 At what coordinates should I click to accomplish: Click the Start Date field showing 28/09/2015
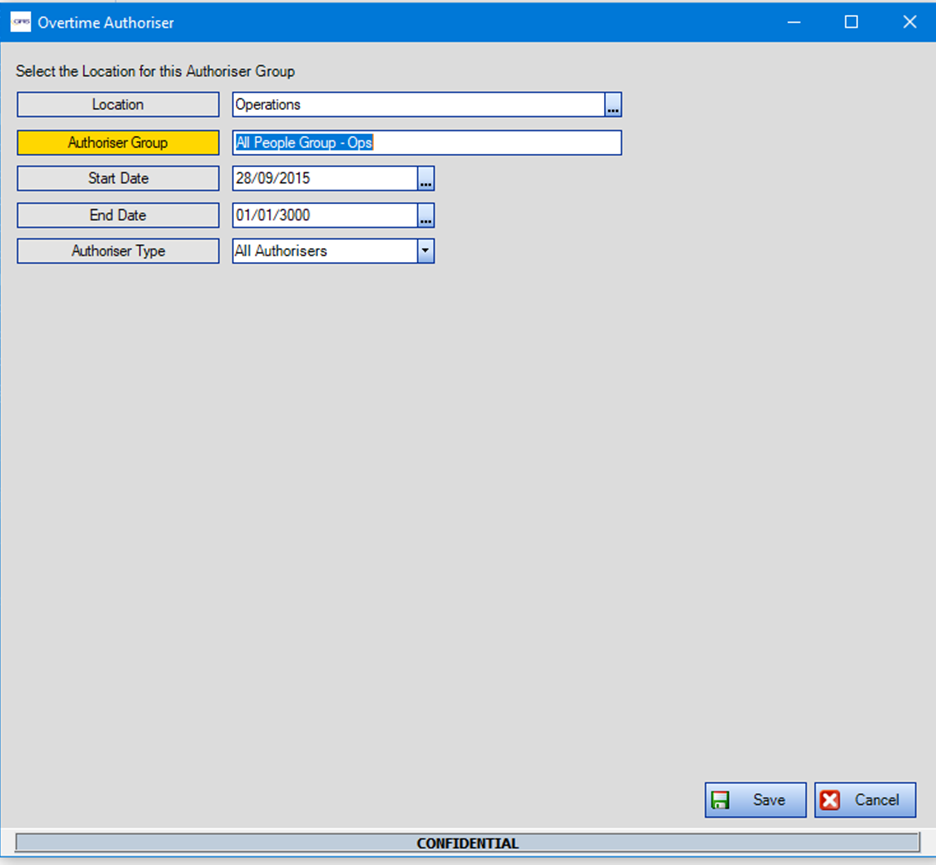tap(324, 179)
